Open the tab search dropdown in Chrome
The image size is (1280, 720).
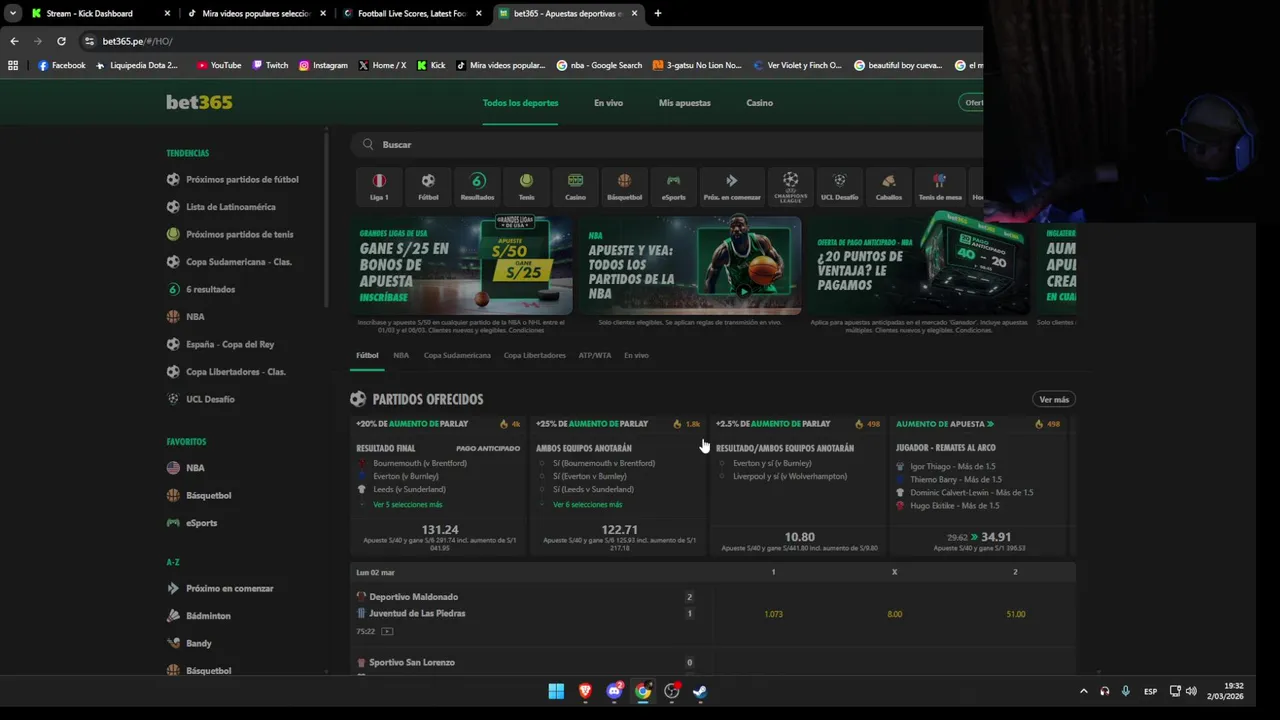(x=13, y=13)
